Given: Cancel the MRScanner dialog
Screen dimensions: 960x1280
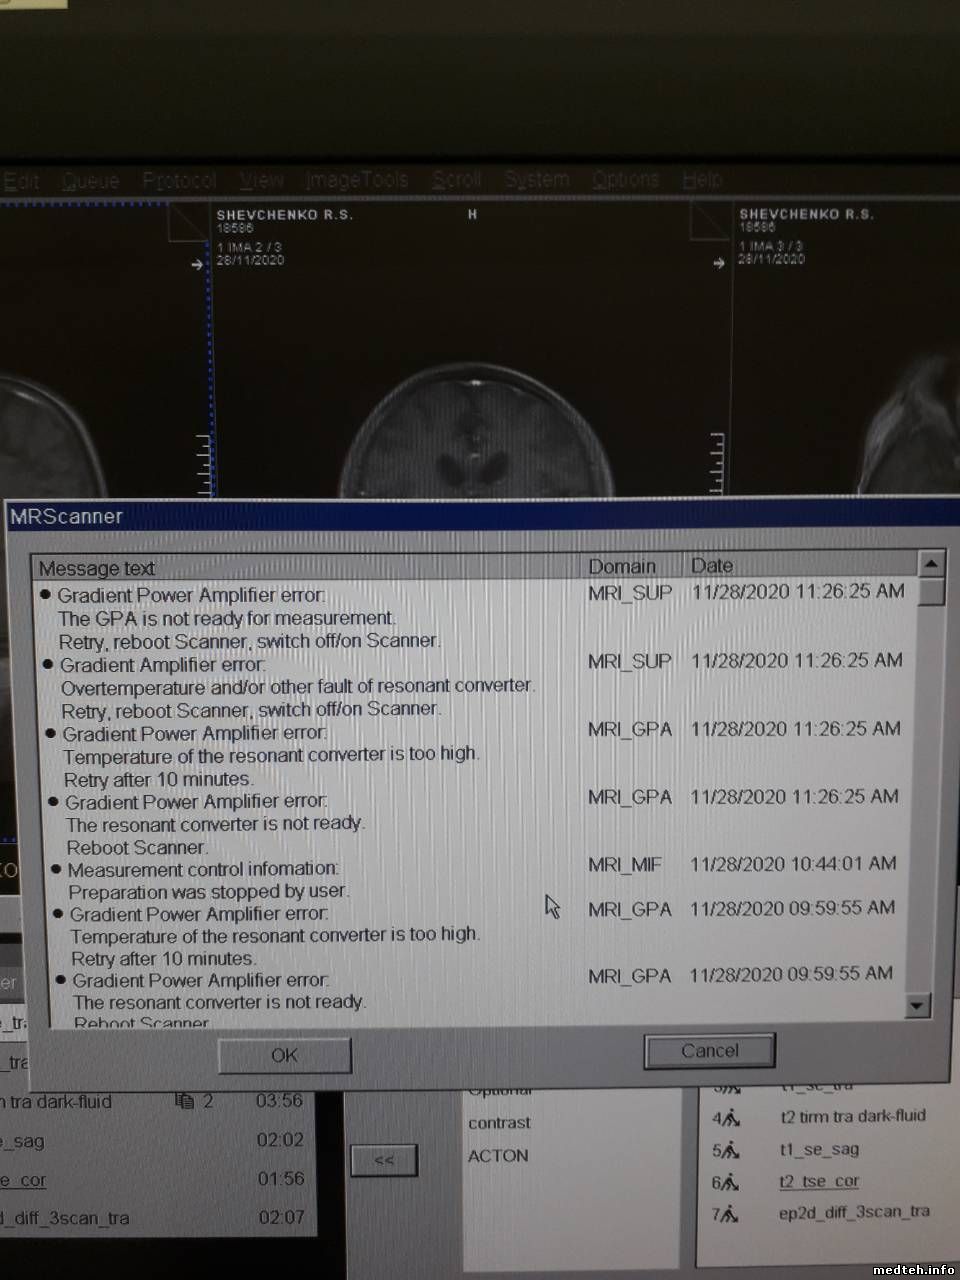Looking at the screenshot, I should (x=709, y=1051).
